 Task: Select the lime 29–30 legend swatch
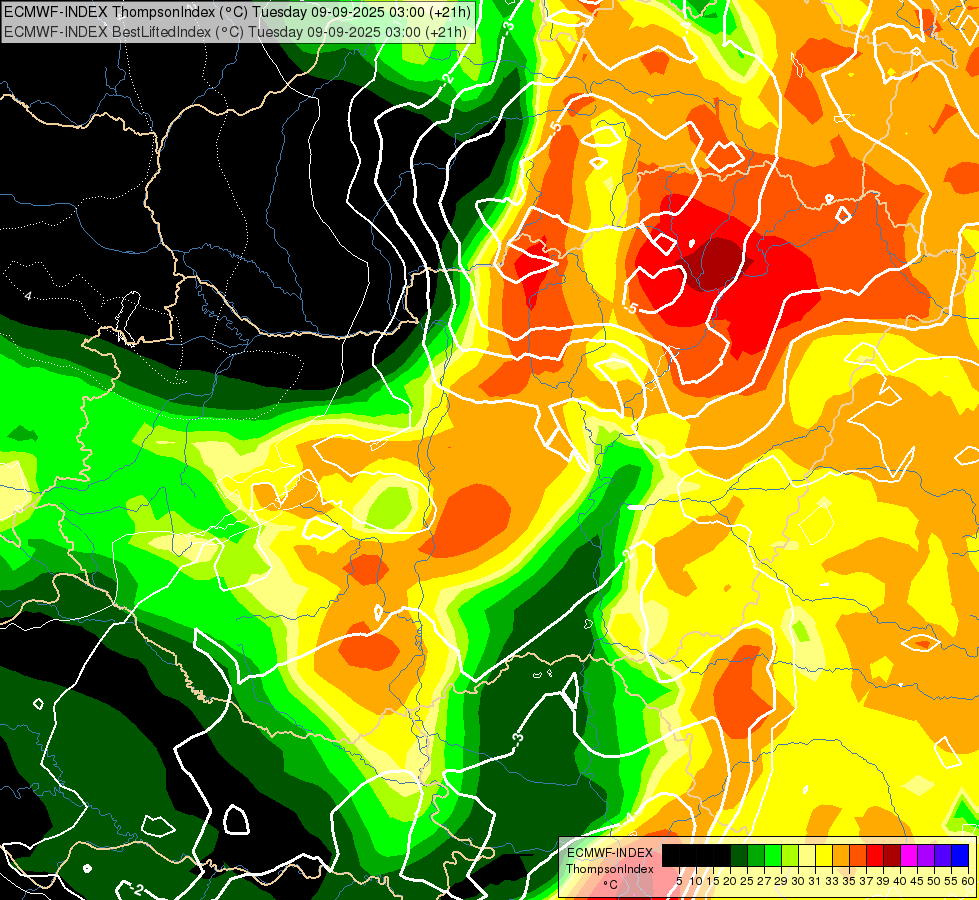click(x=790, y=855)
